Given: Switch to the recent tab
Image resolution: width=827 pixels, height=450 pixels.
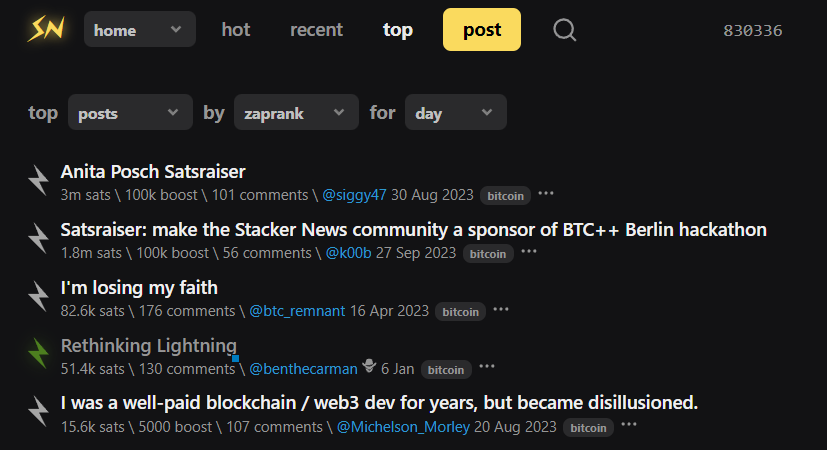Looking at the screenshot, I should (x=316, y=30).
